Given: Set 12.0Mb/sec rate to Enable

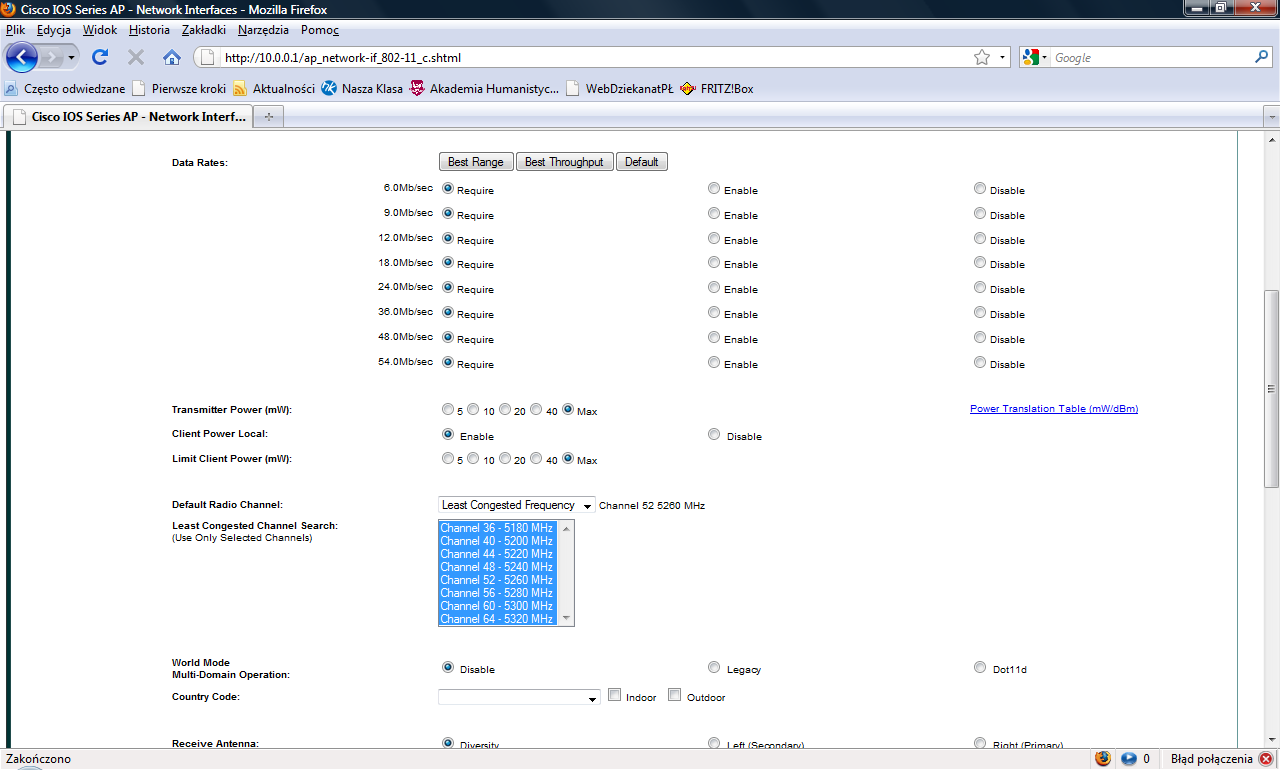Looking at the screenshot, I should 714,238.
